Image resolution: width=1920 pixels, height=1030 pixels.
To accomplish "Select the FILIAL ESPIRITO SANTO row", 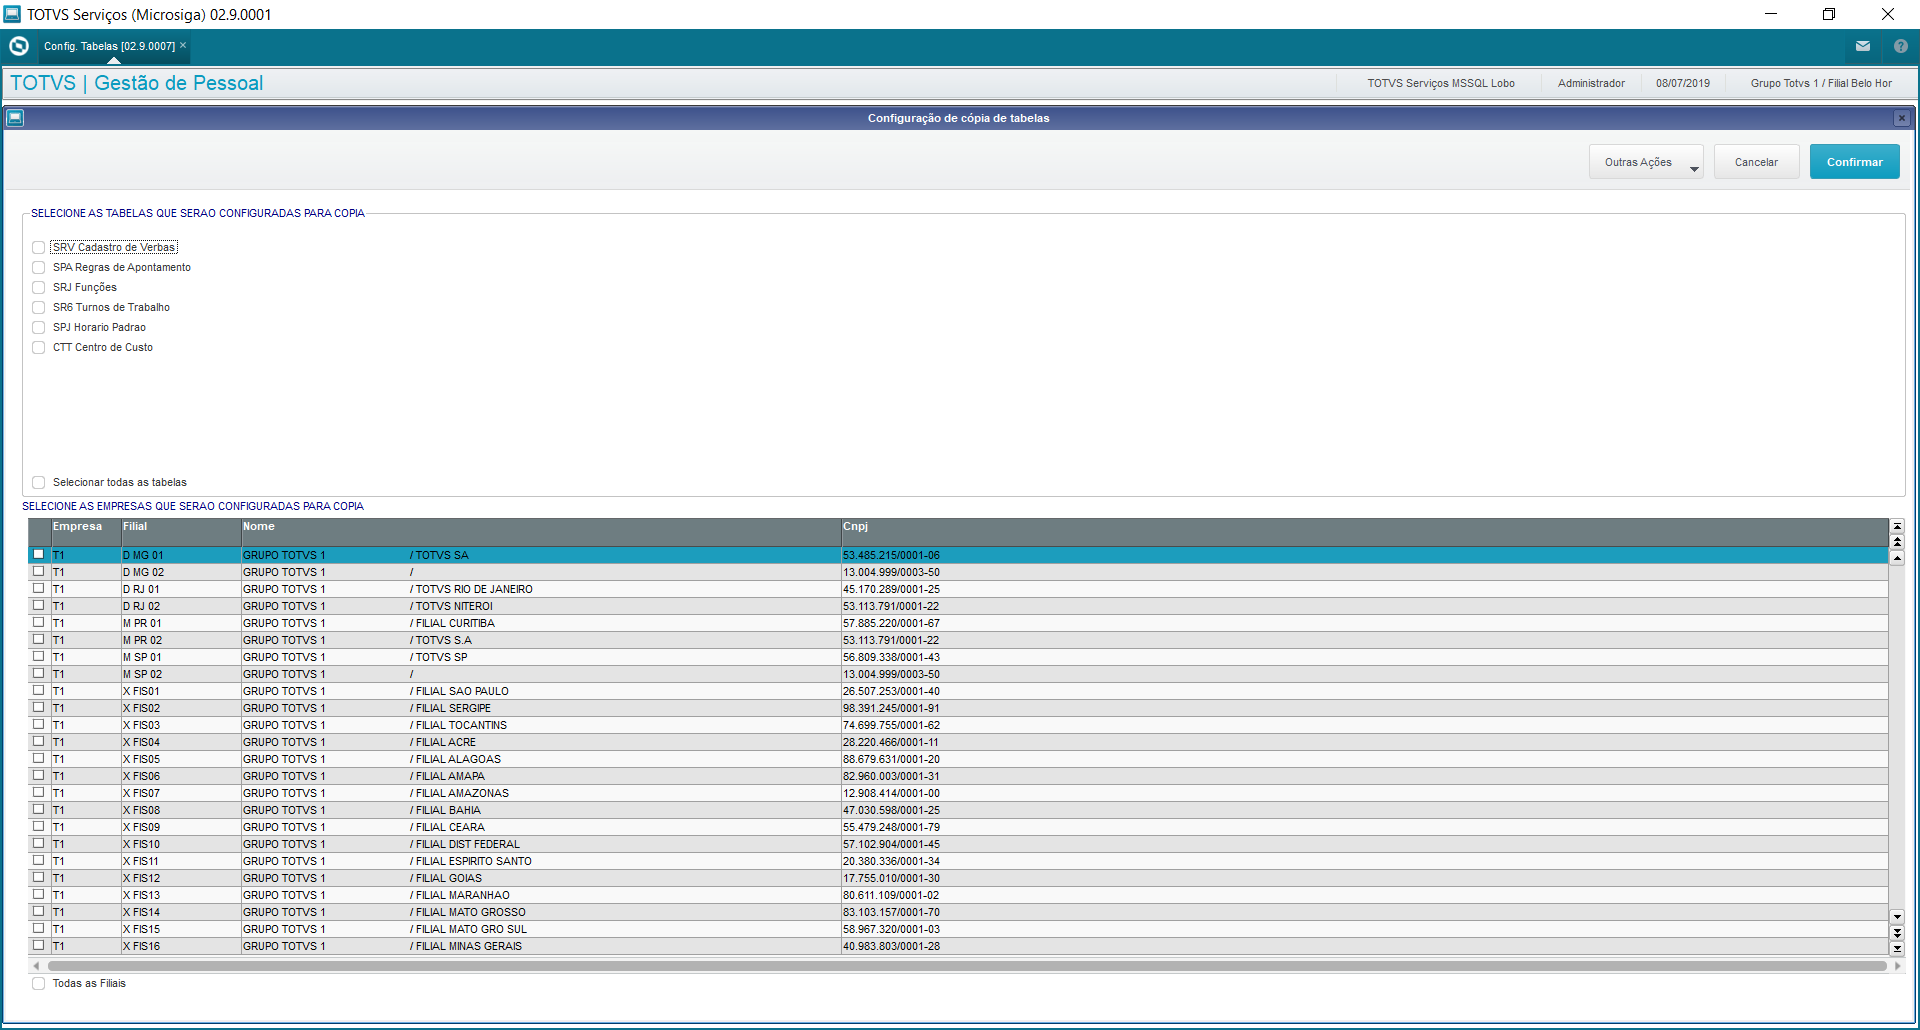I will [x=958, y=861].
